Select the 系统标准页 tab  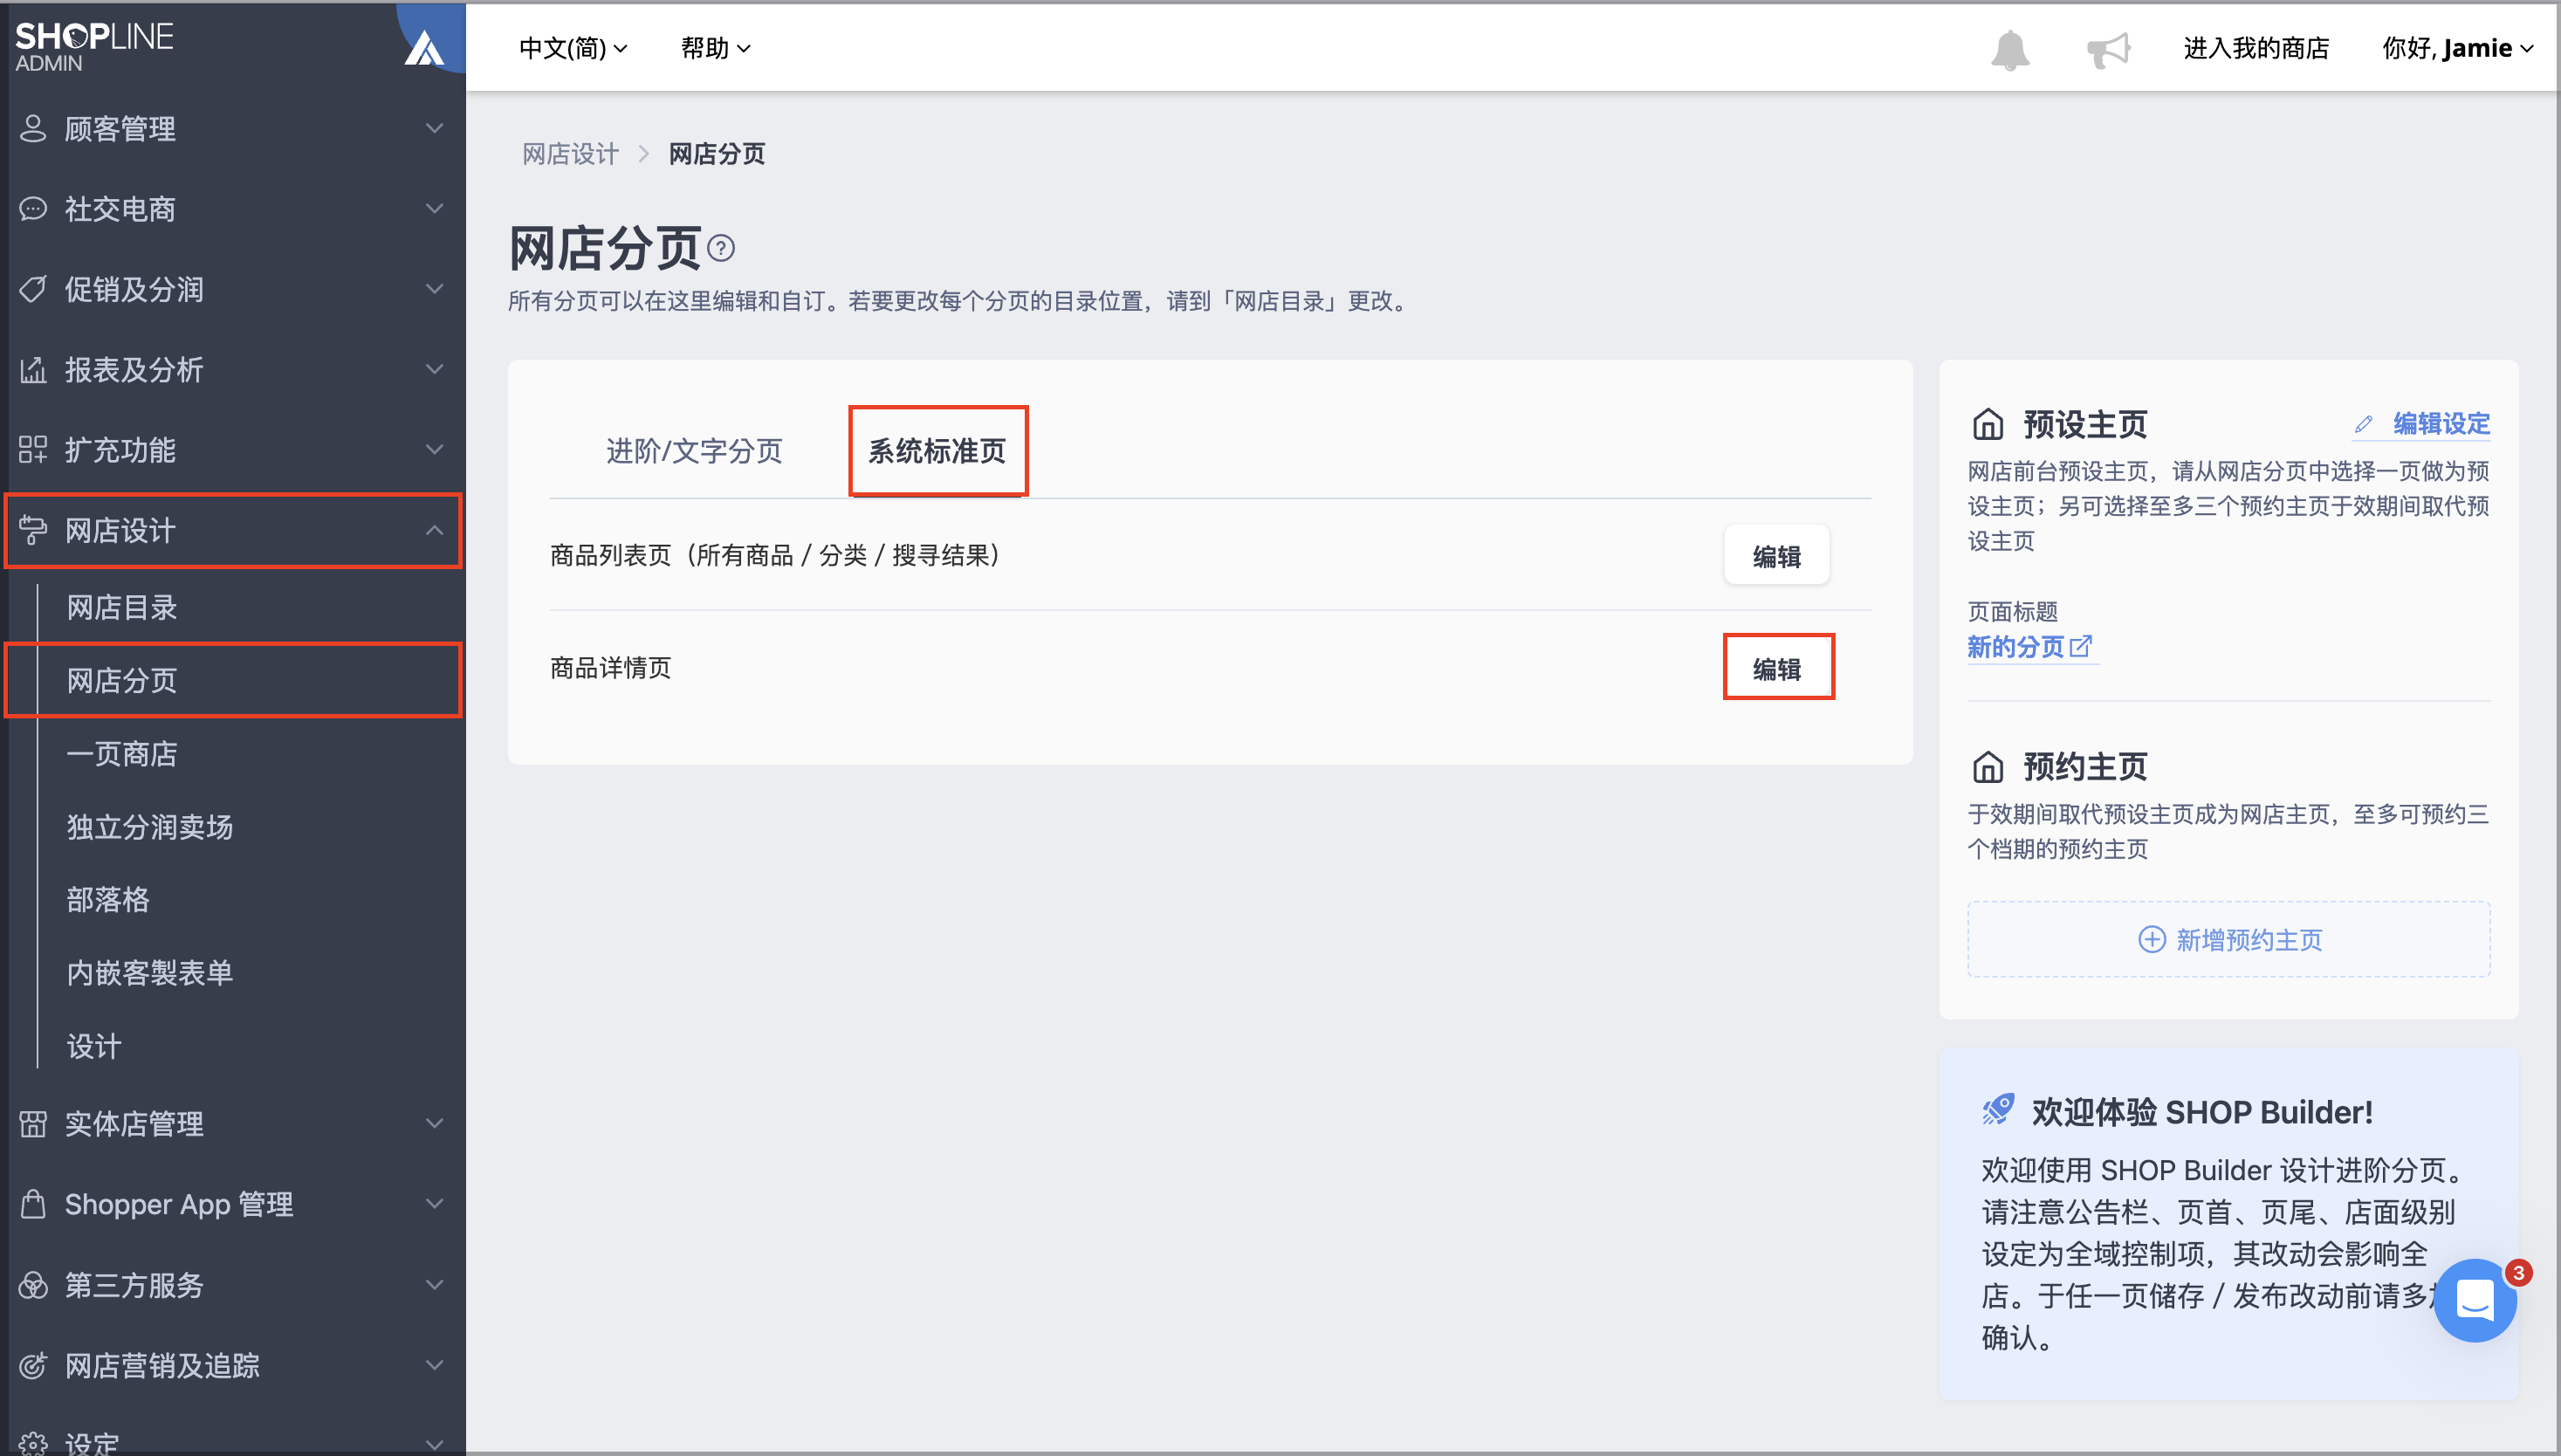pyautogui.click(x=937, y=451)
